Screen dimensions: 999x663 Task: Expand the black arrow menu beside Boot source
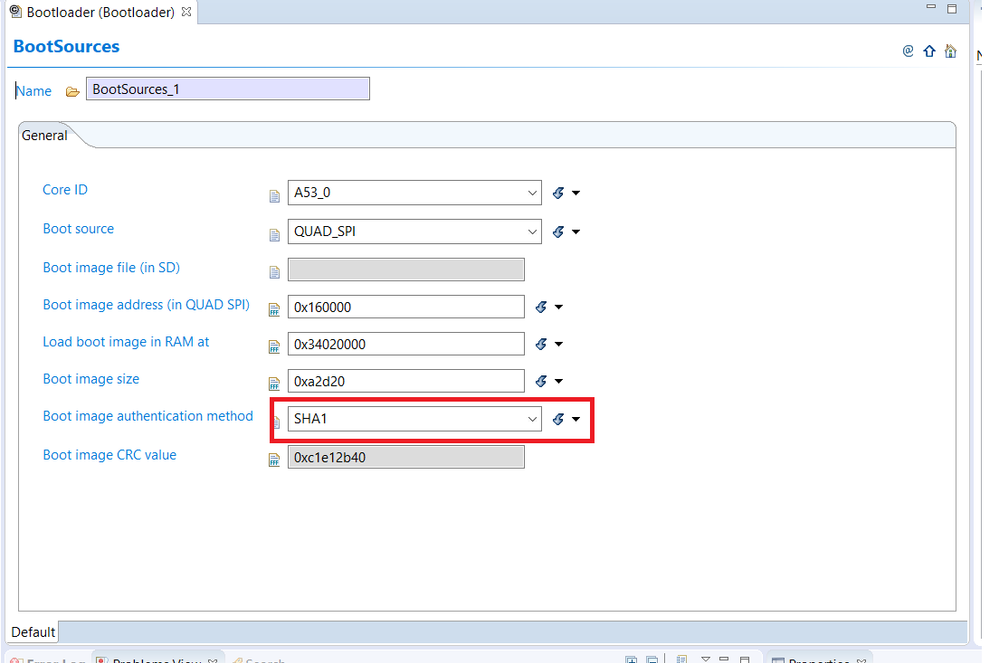(576, 232)
